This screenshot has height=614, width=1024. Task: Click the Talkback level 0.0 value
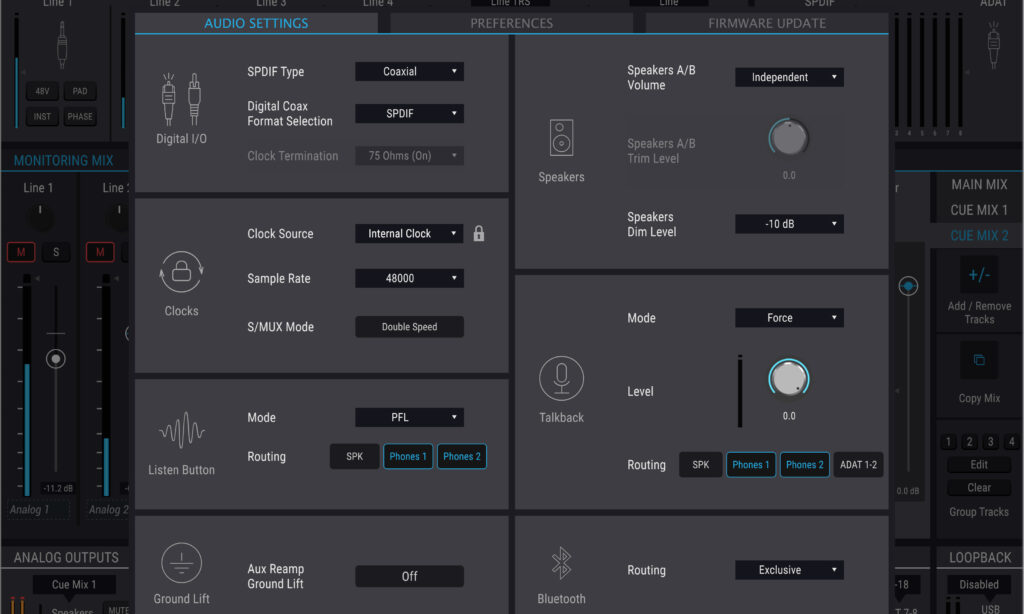[x=789, y=416]
